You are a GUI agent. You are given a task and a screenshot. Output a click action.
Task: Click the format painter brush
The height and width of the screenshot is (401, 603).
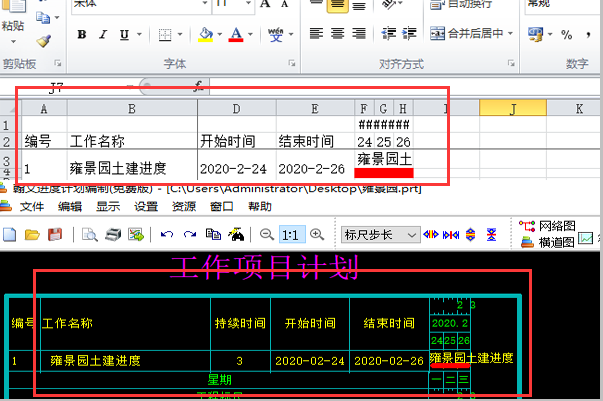[x=43, y=41]
